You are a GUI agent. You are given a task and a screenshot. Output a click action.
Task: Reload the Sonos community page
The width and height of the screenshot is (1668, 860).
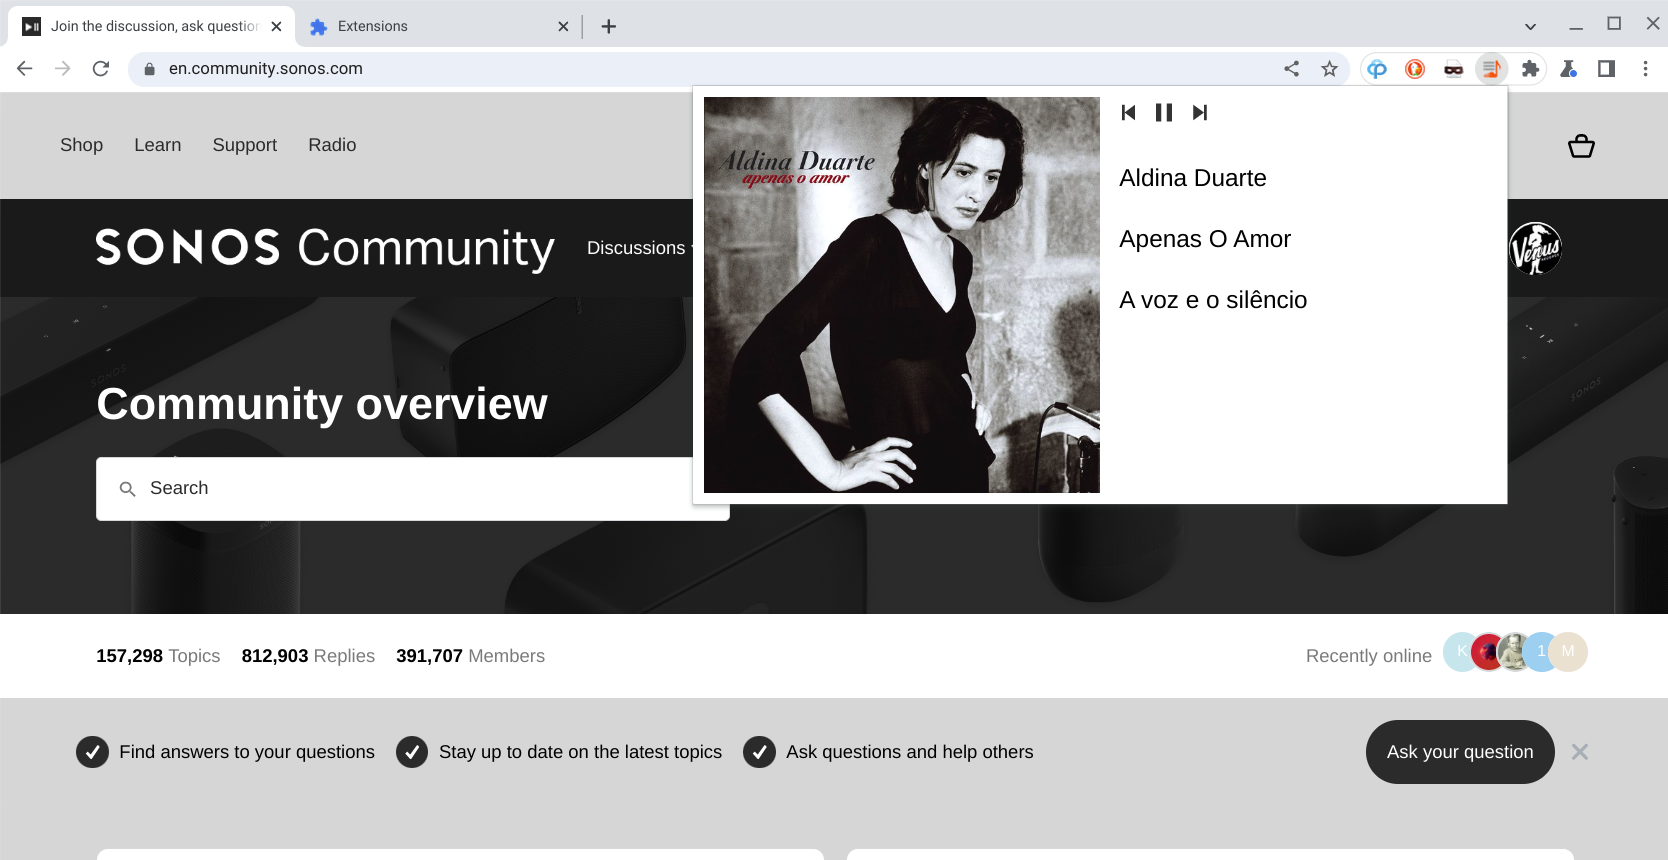point(101,68)
